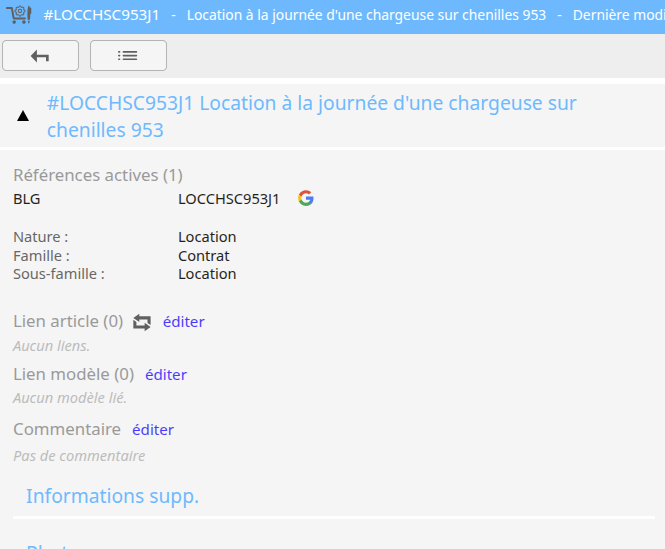Viewport: 665px width, 549px height.
Task: Select the LOCCHSC953J1 reference value
Action: pos(229,199)
